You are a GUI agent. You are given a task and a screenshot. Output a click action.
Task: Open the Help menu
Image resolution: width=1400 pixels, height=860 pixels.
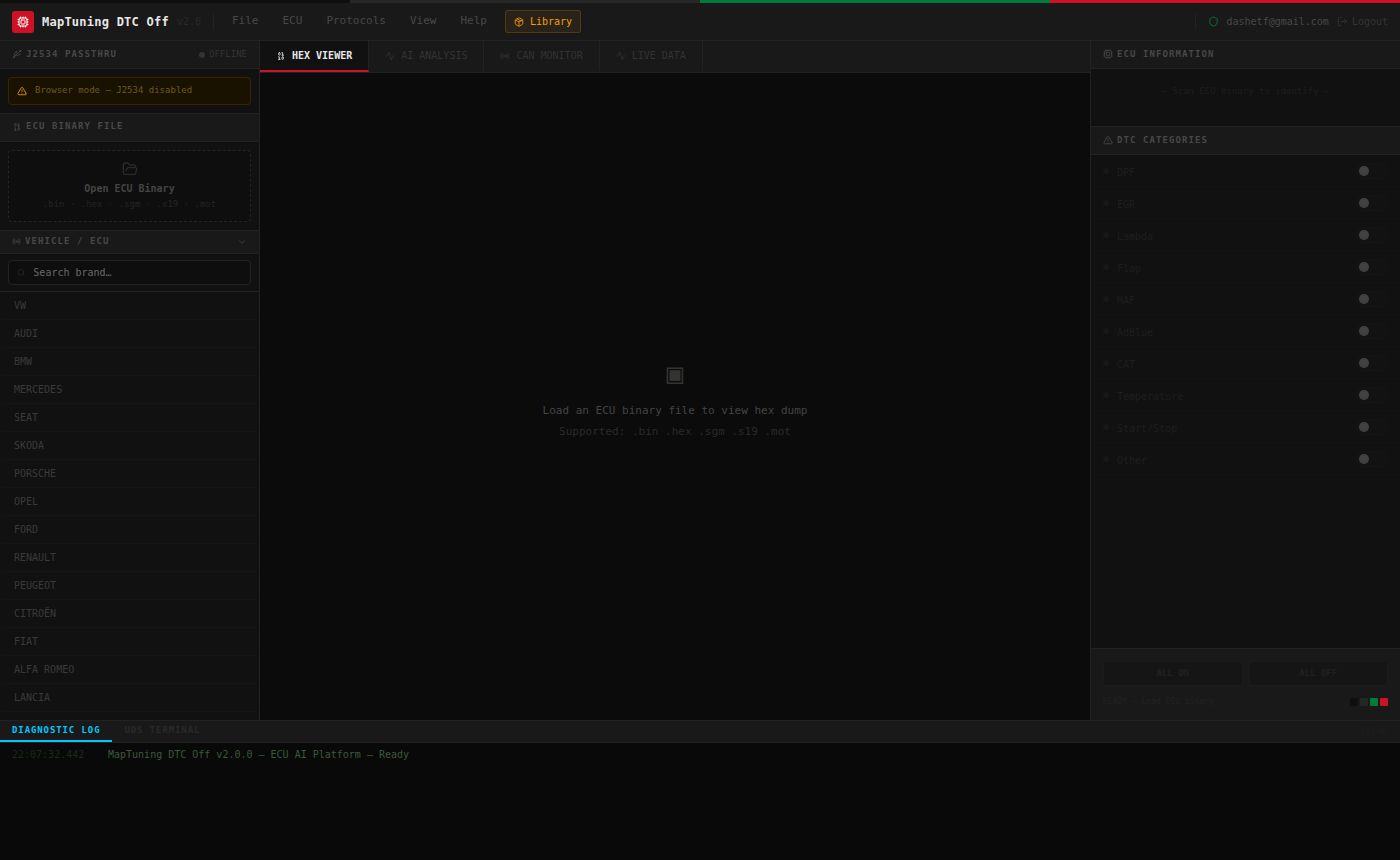[x=473, y=21]
